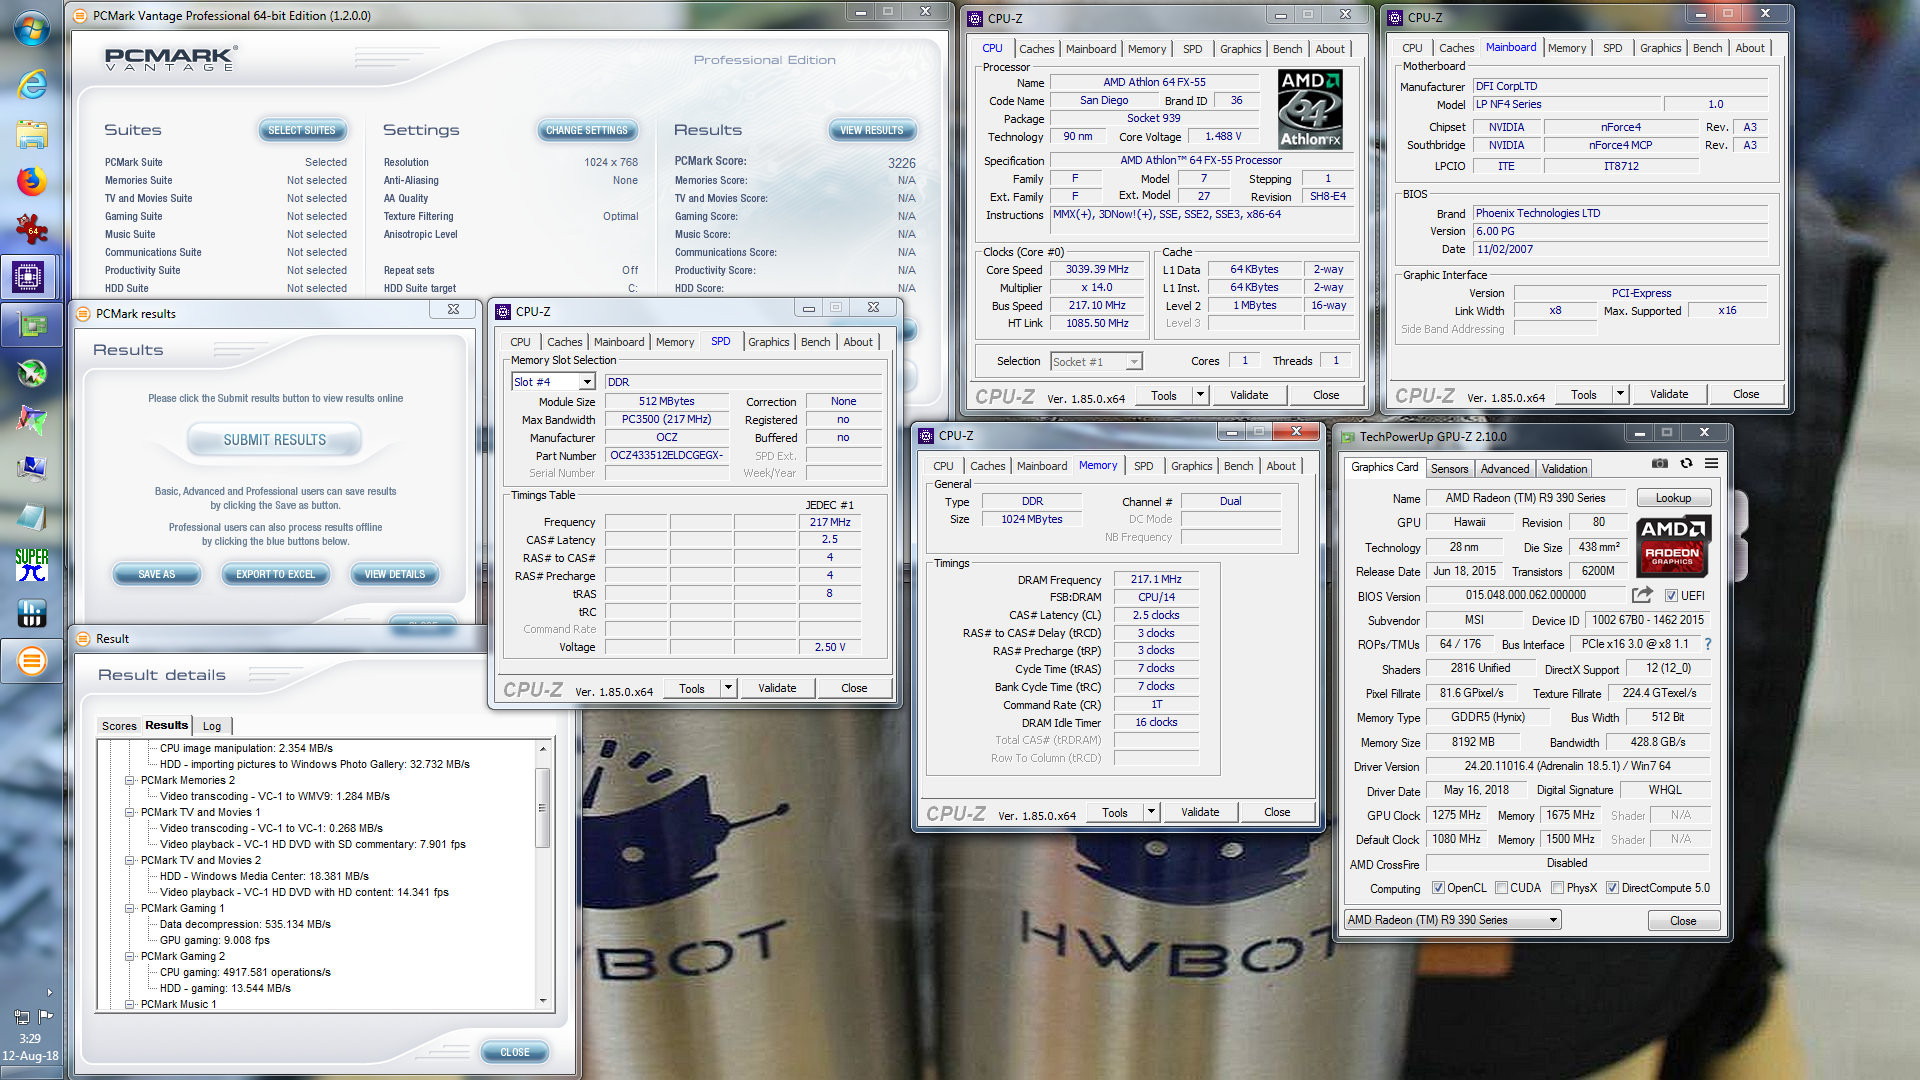Open GPU selection dropdown AMD Radeon R9 390
This screenshot has height=1080, width=1920.
[1453, 920]
